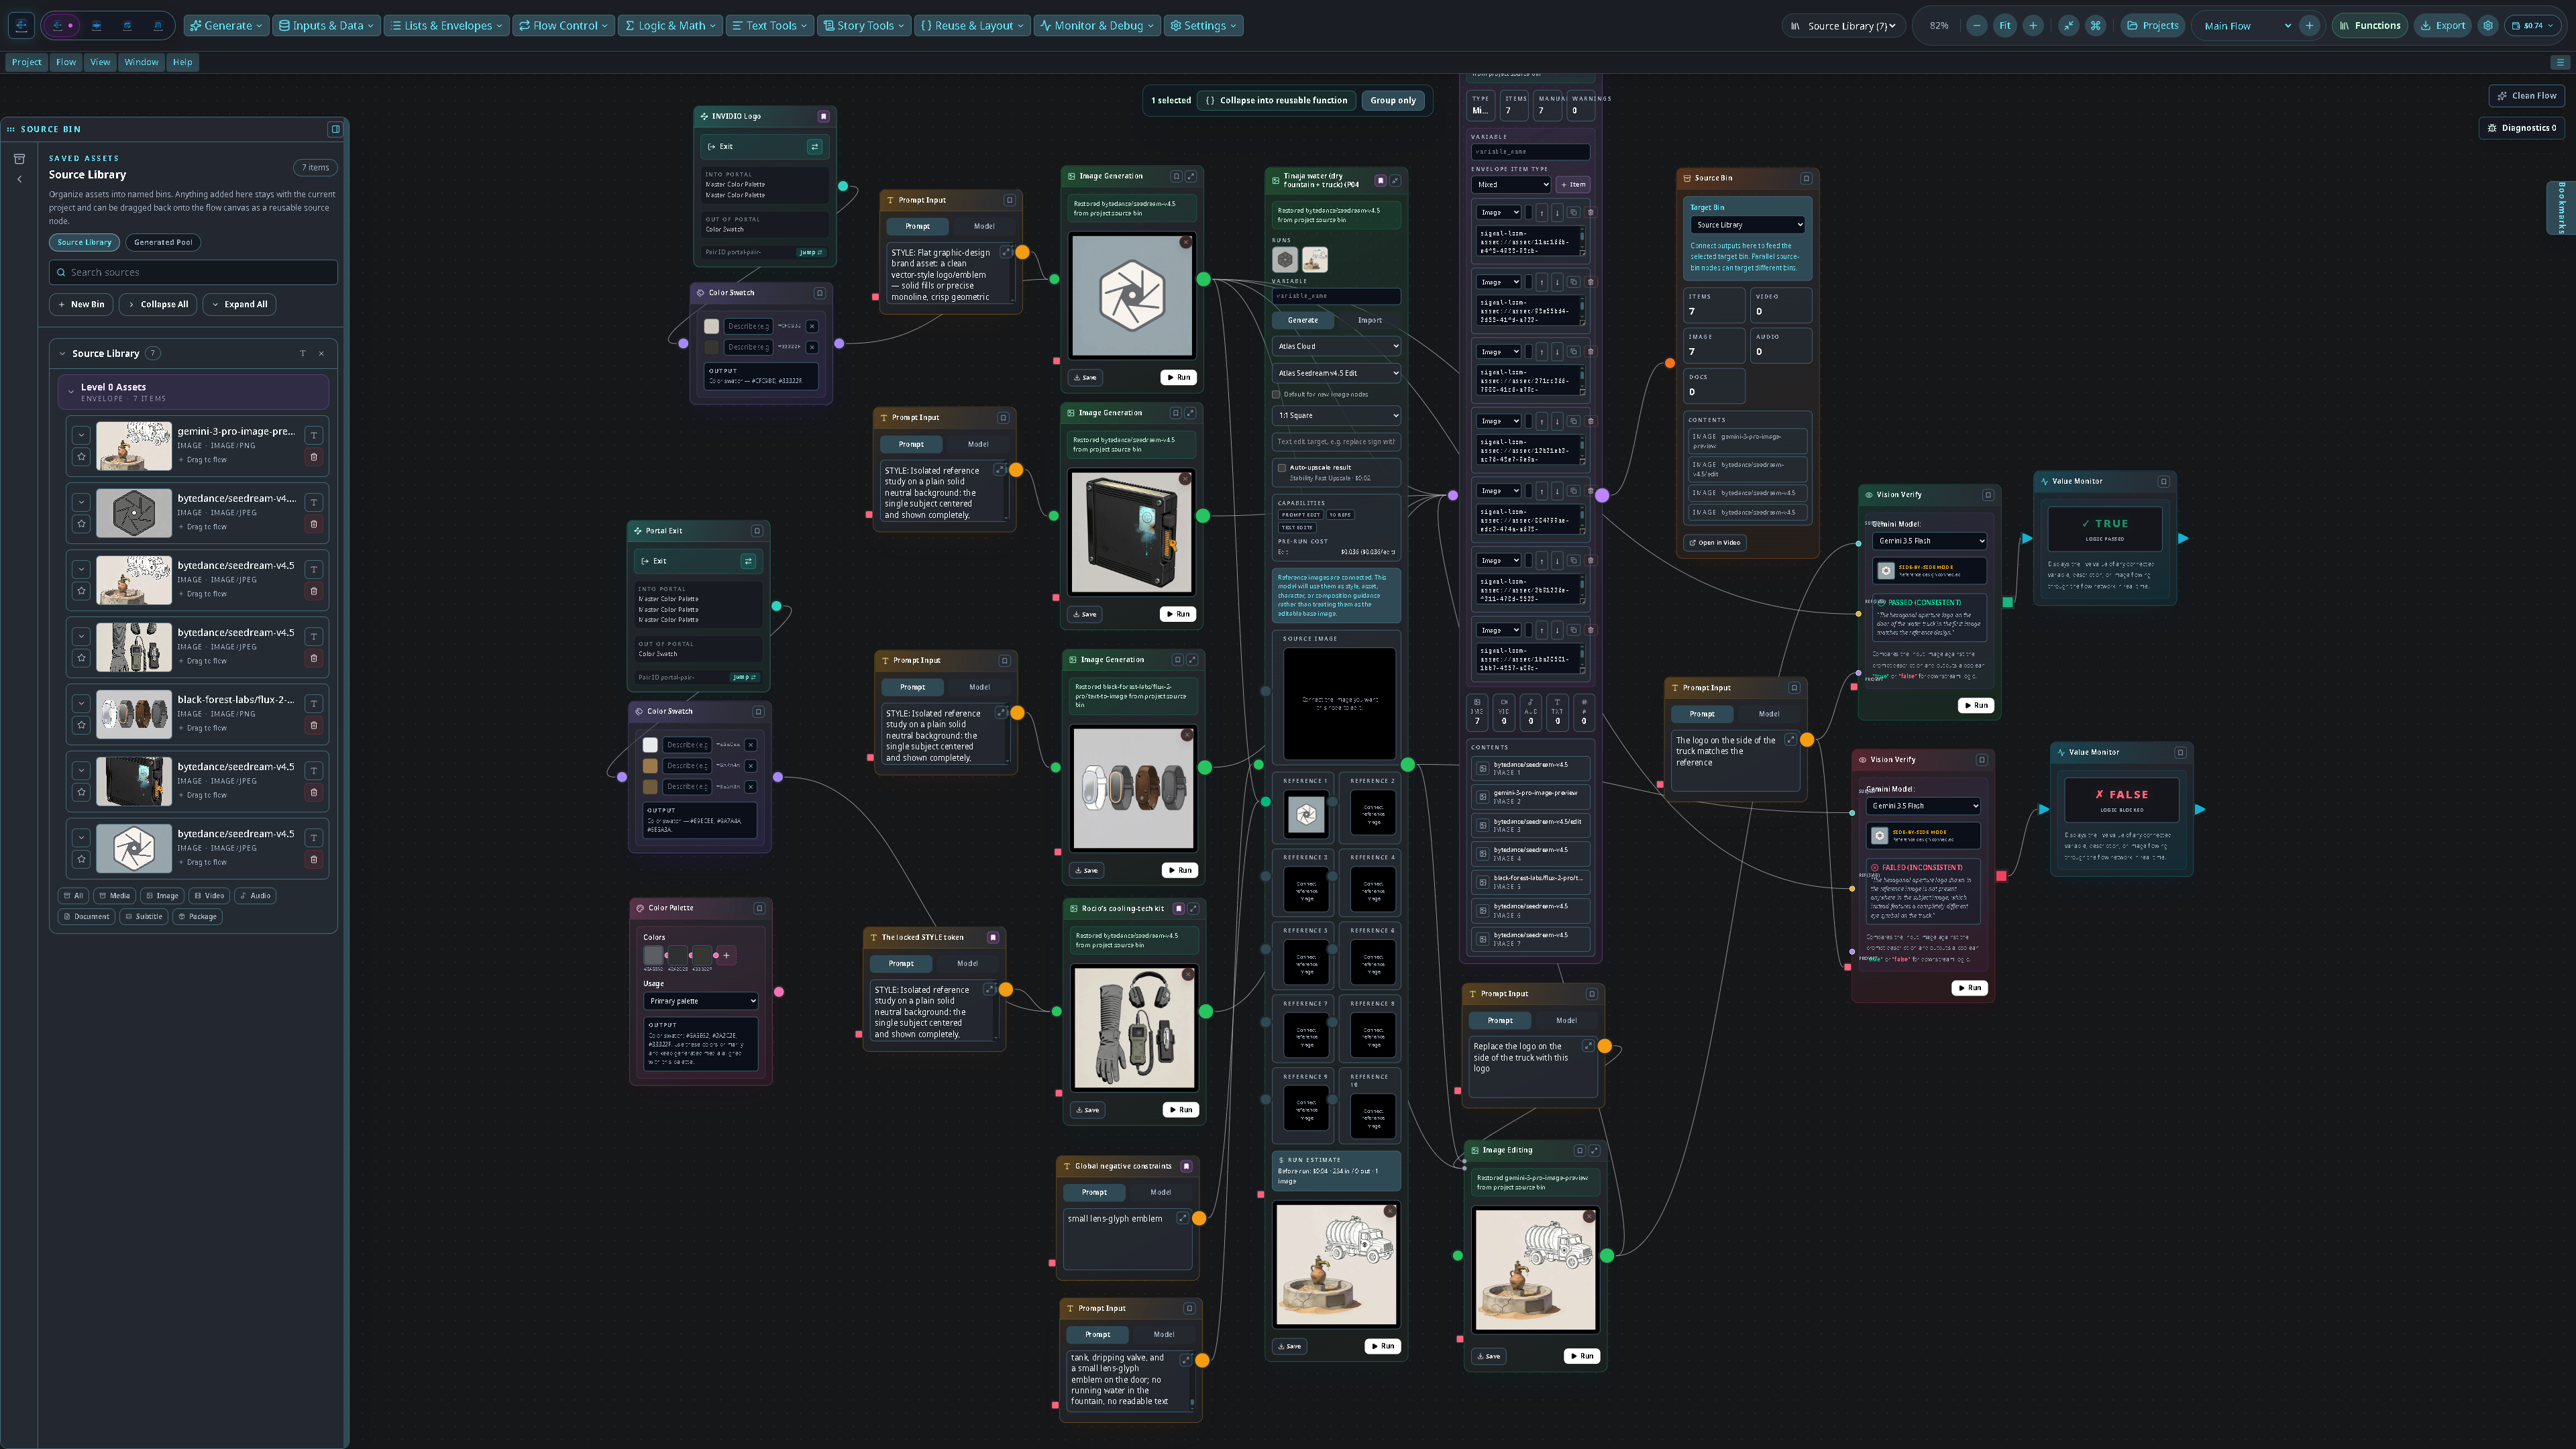The image size is (2576, 1449).
Task: Toggle the Source Bin panel dock icon
Action: [335, 129]
